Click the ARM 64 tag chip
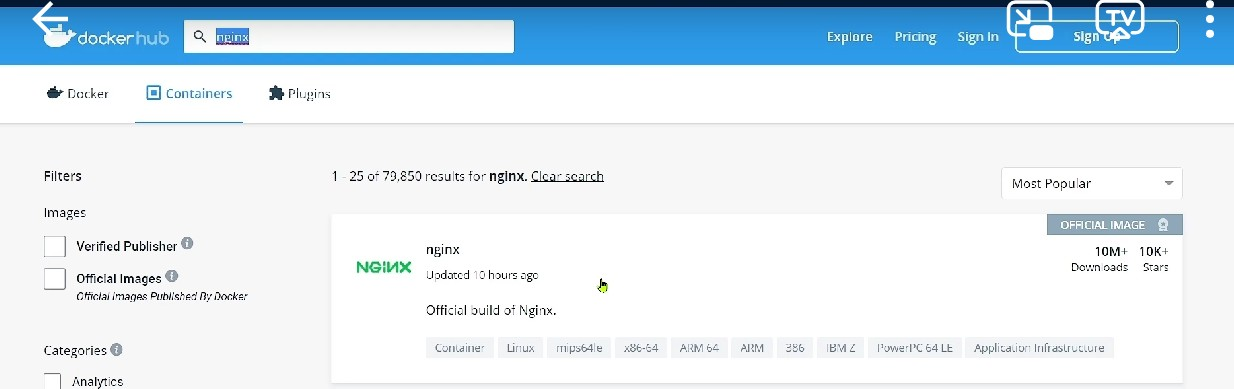1234x389 pixels. [x=699, y=348]
